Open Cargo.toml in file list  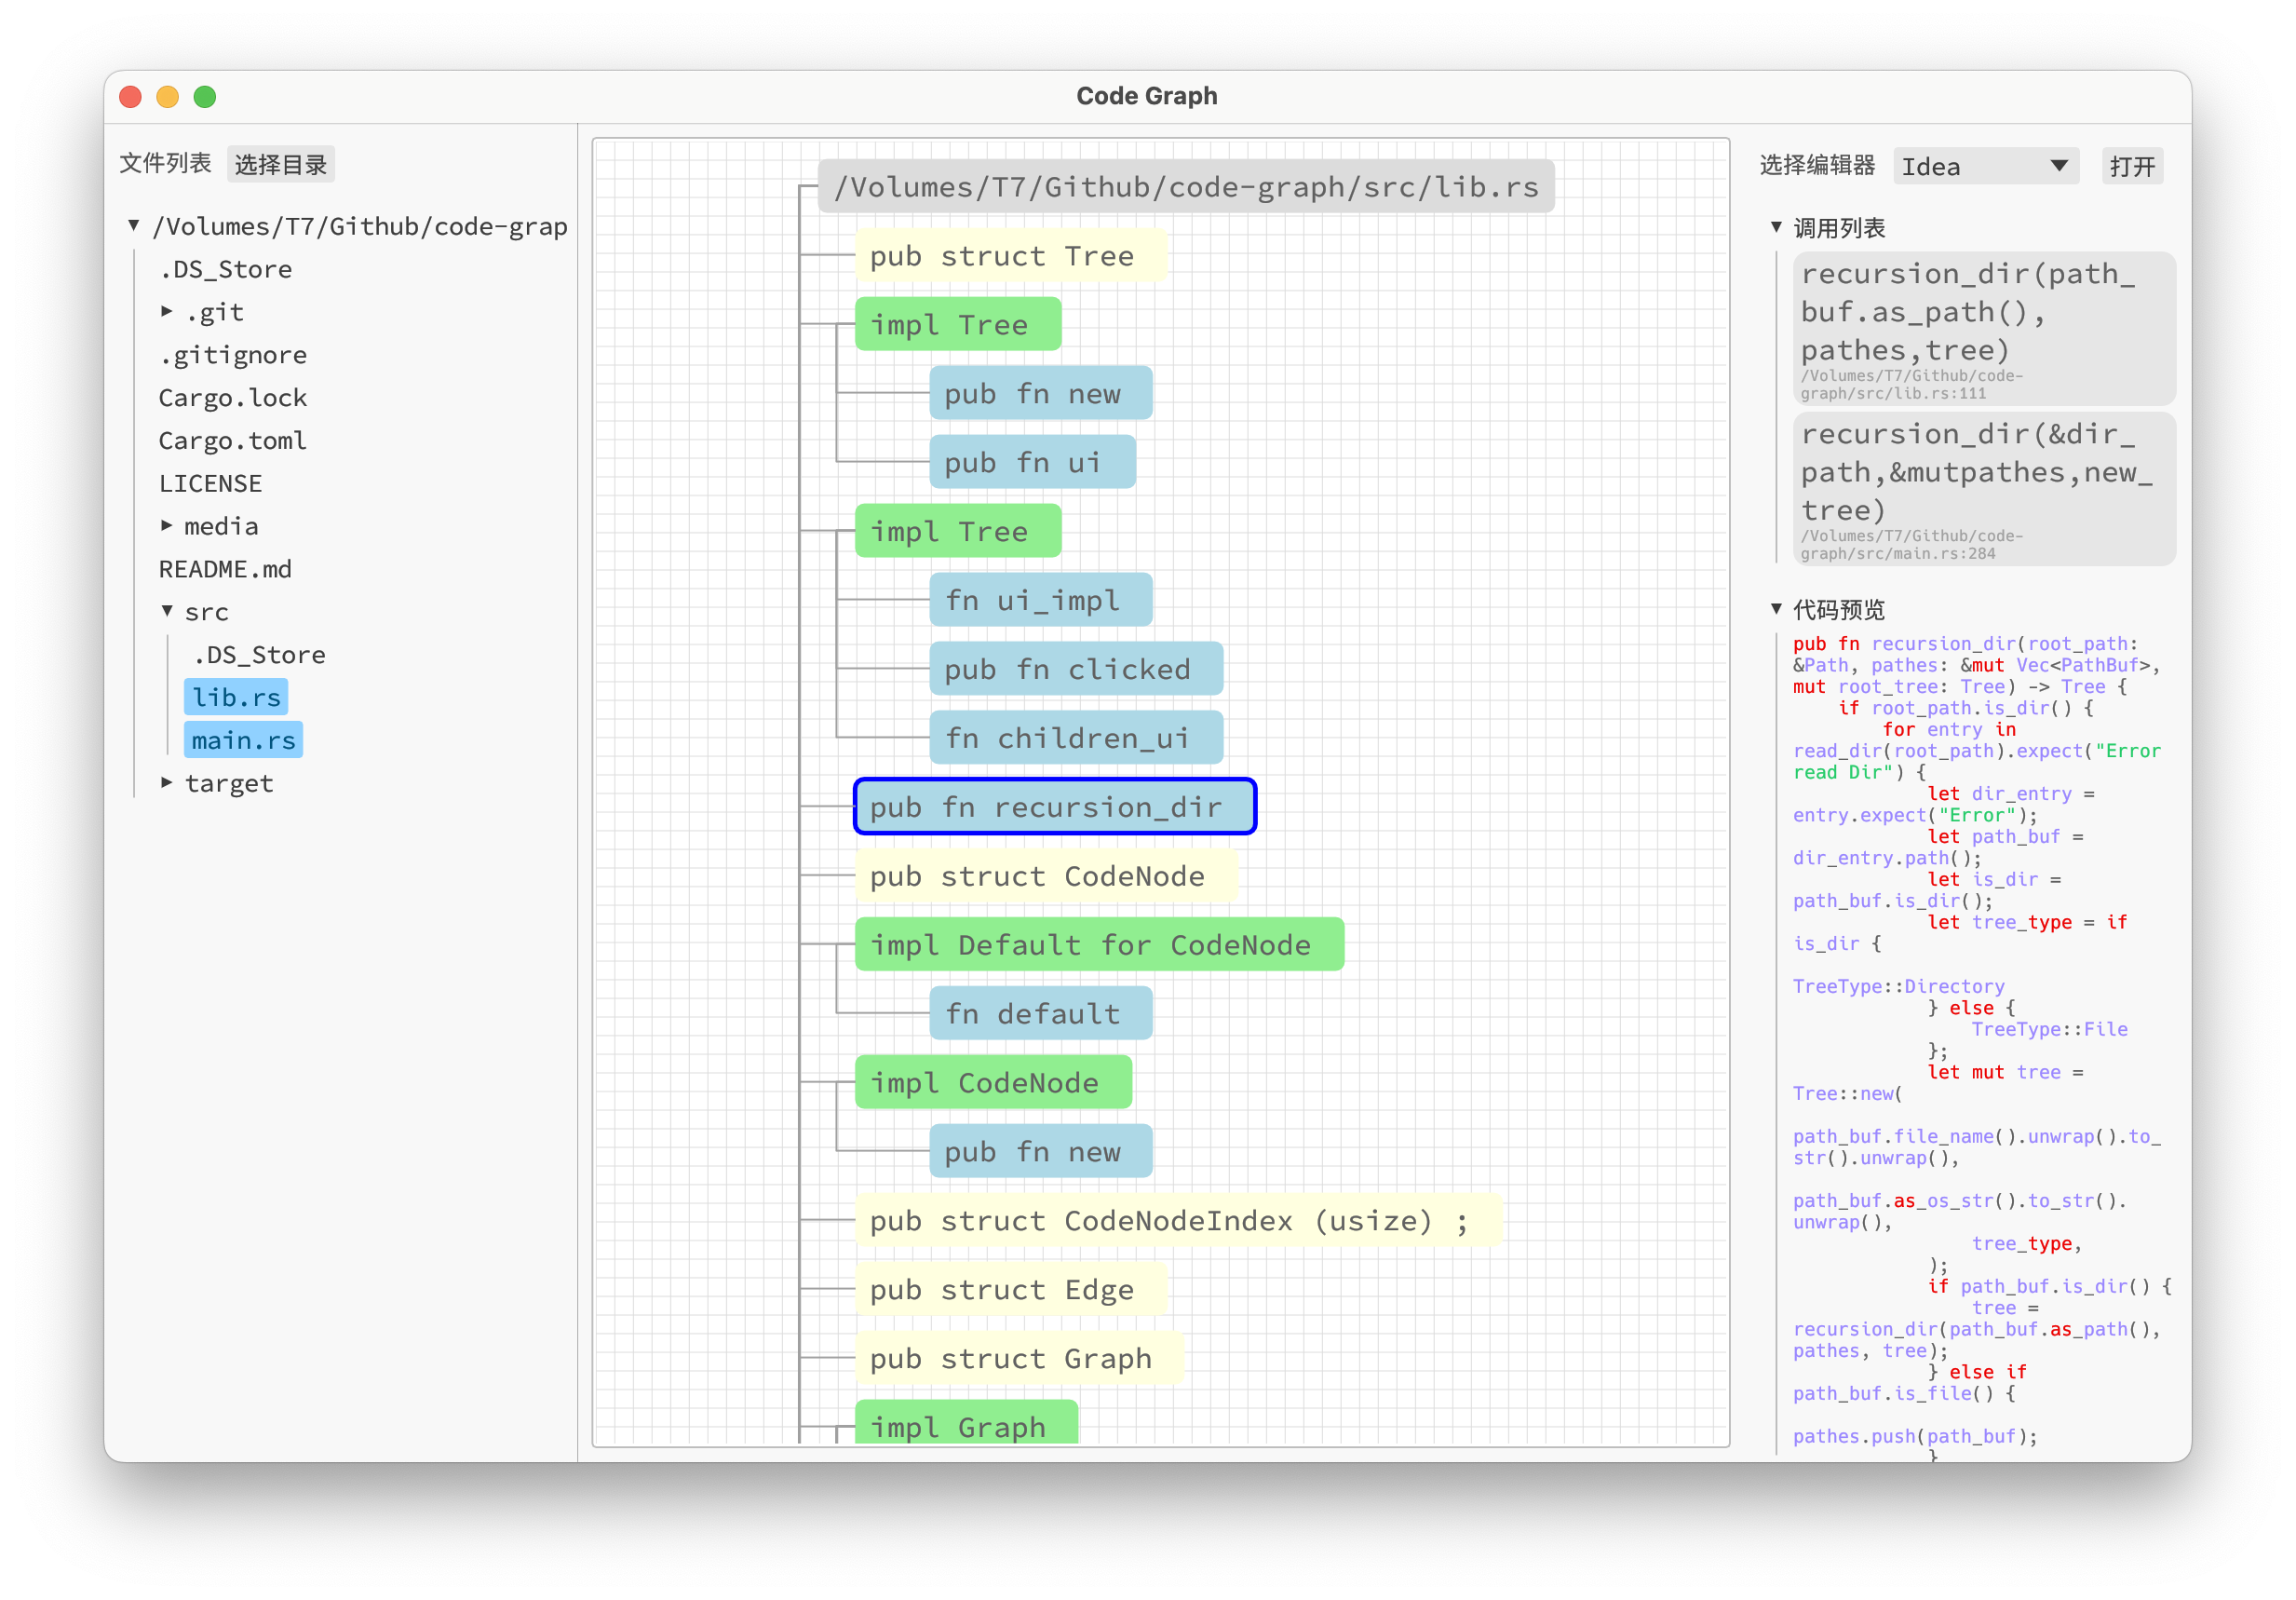pos(232,440)
